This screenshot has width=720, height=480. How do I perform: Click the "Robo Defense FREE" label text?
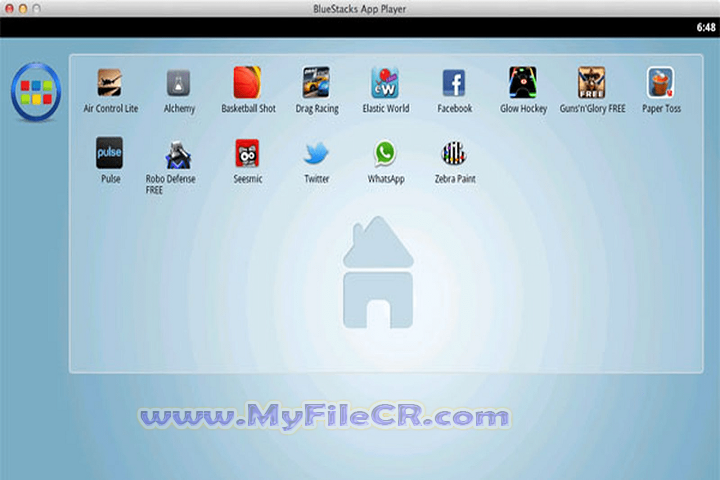pyautogui.click(x=170, y=184)
